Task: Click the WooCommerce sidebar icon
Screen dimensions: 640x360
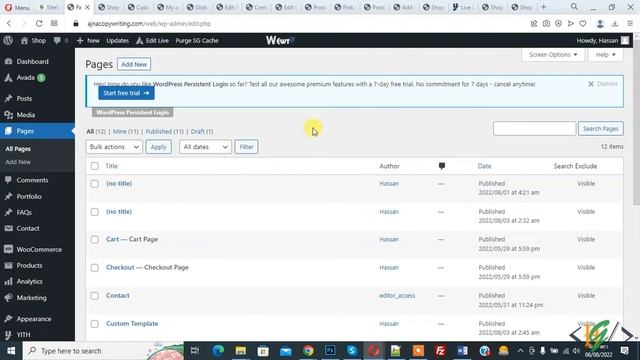Action: pos(9,249)
